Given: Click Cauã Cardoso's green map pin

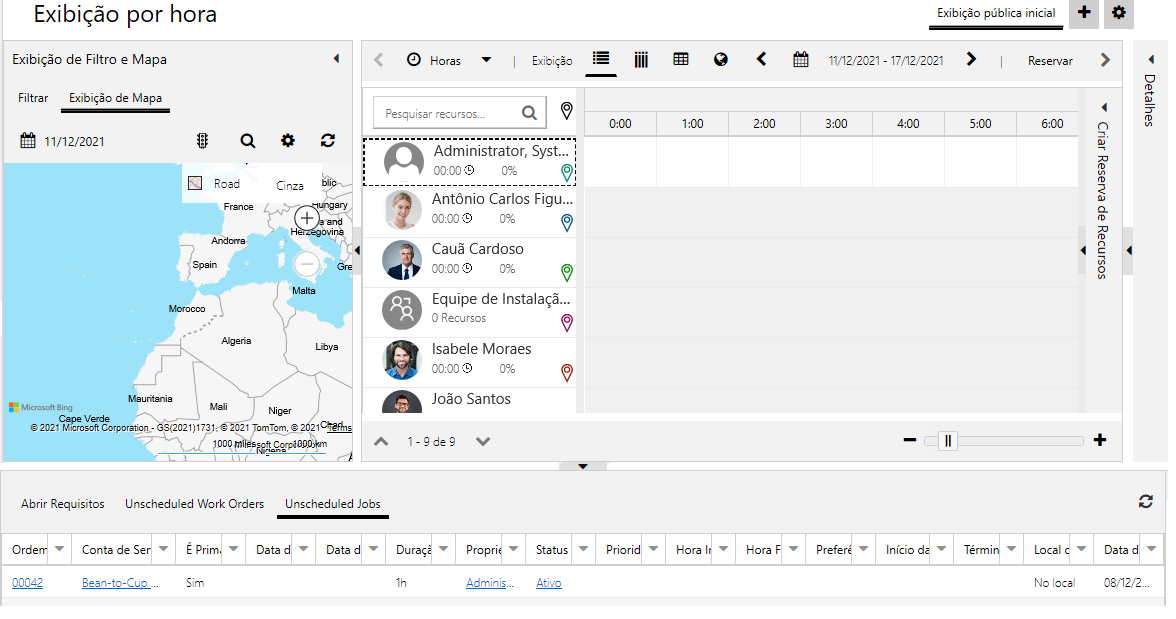Looking at the screenshot, I should point(567,272).
